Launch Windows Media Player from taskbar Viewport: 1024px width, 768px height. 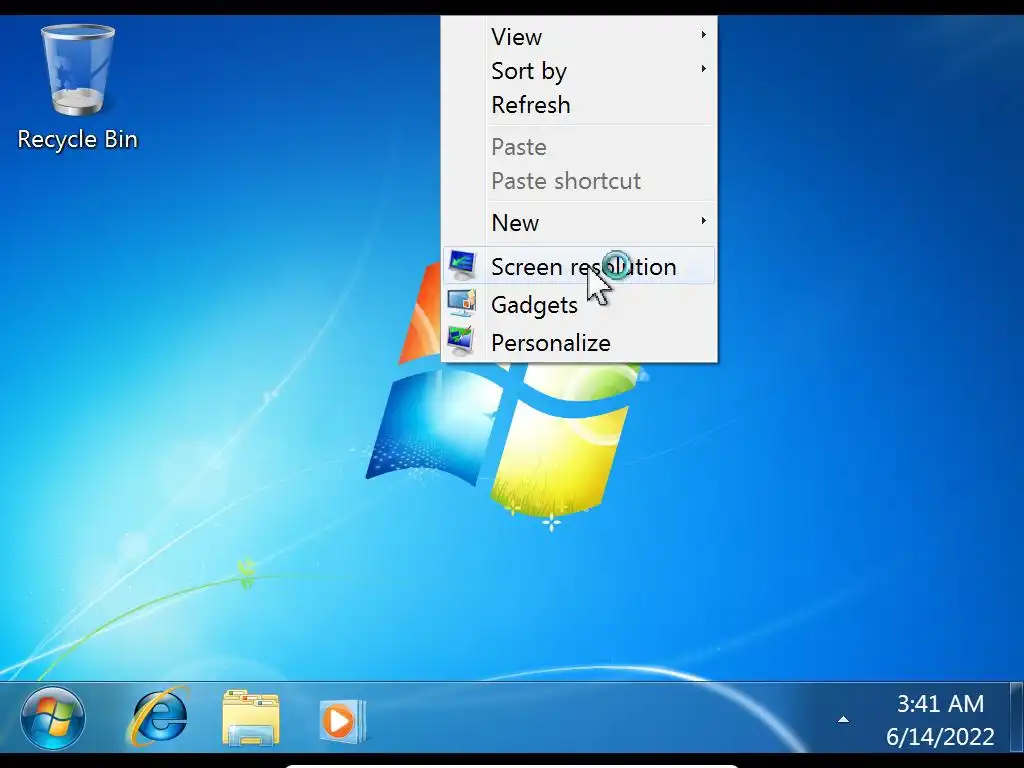[342, 721]
